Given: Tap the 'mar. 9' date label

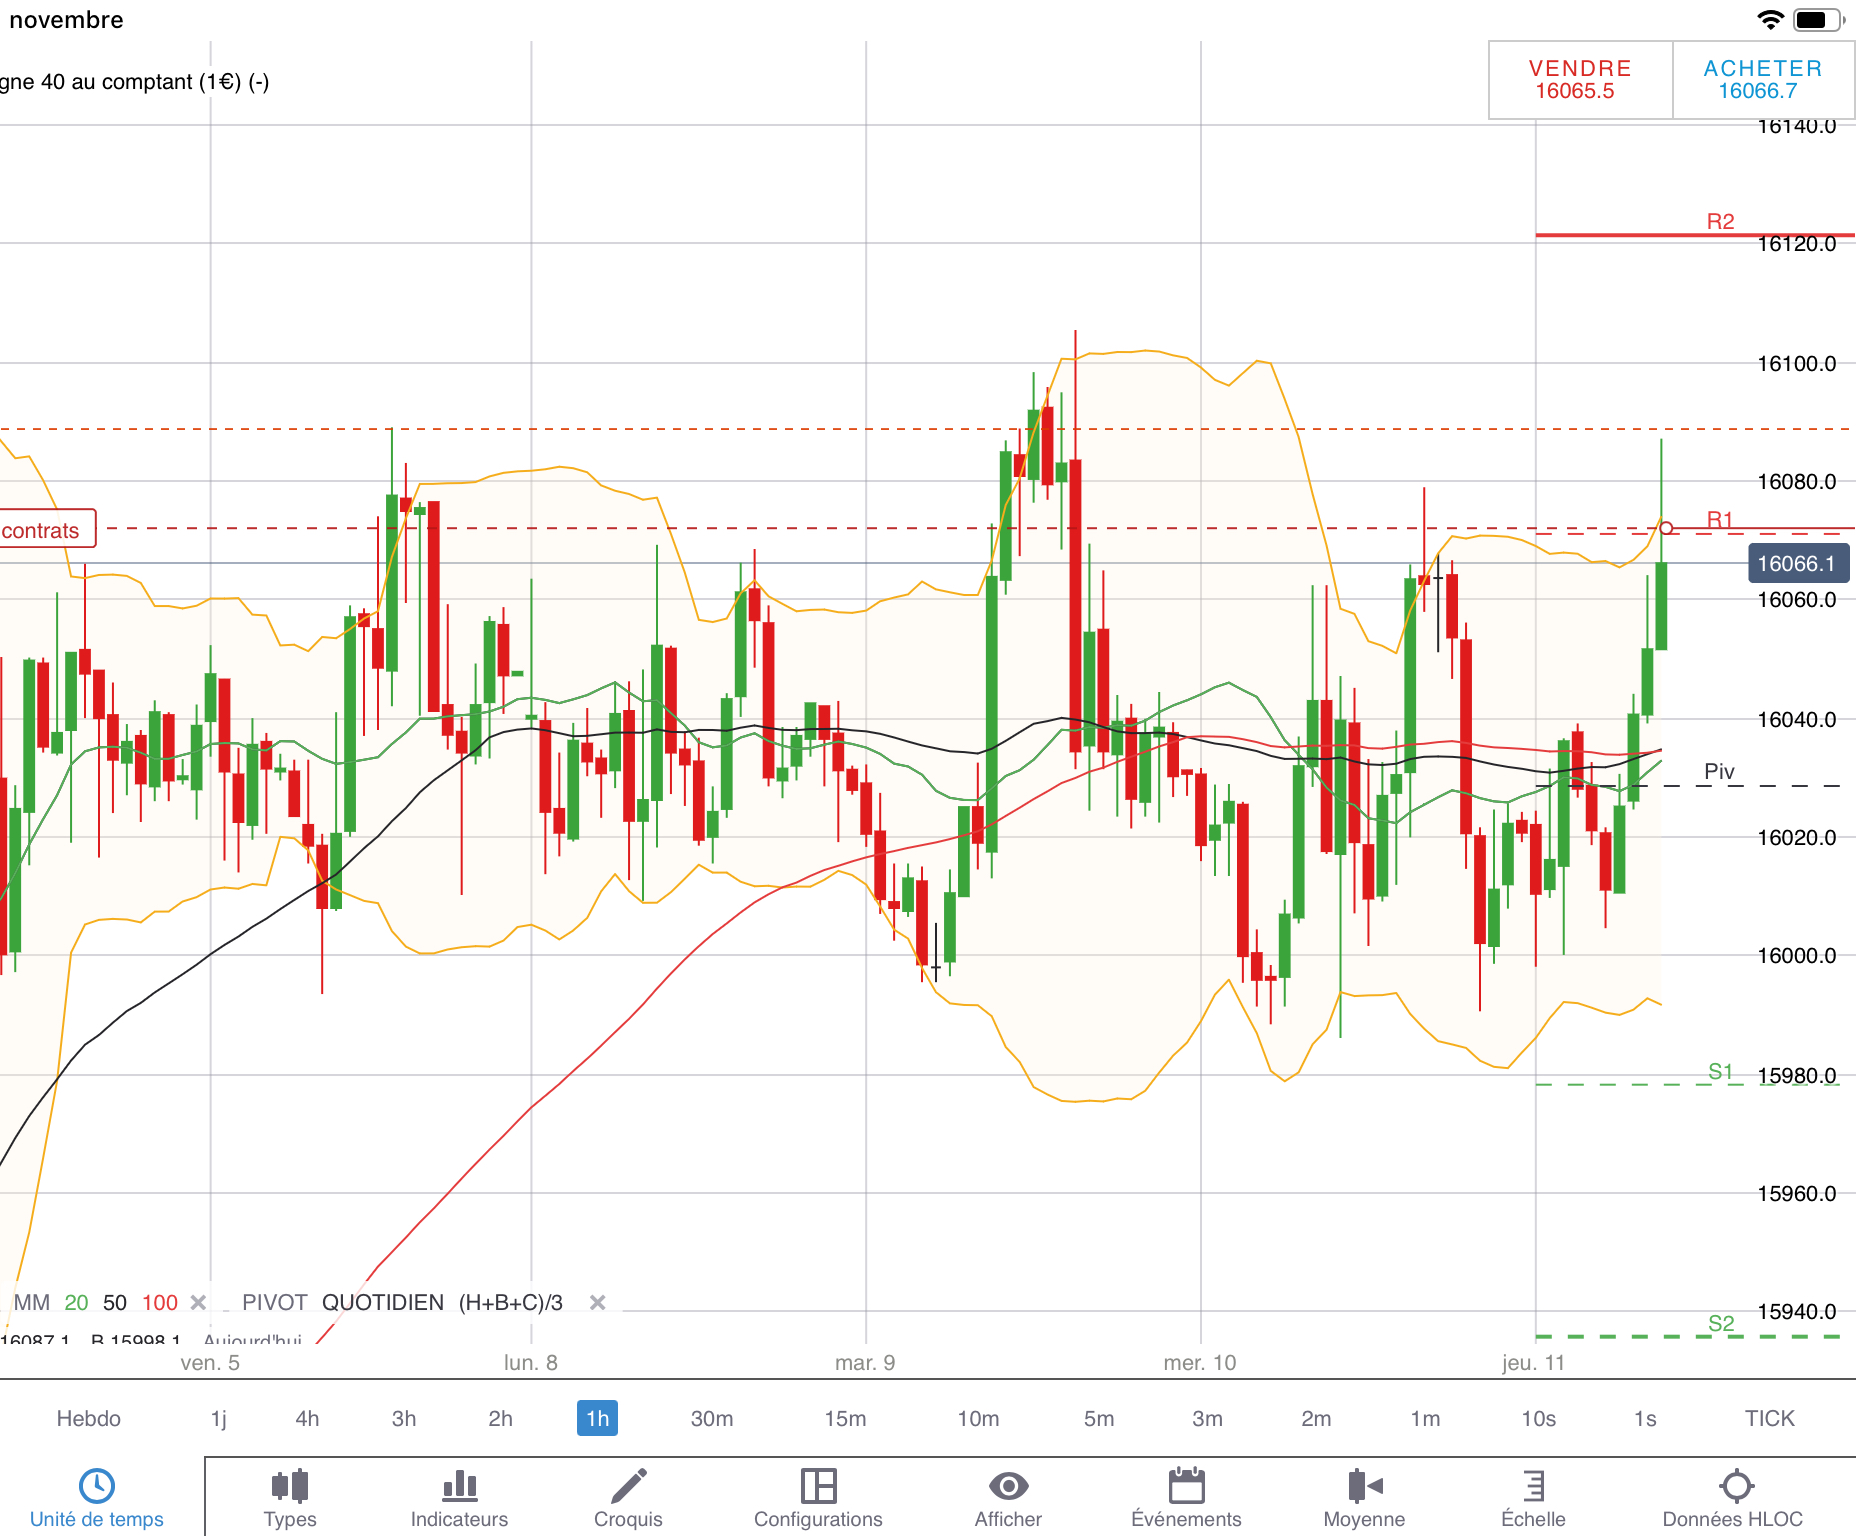Looking at the screenshot, I should tap(865, 1362).
